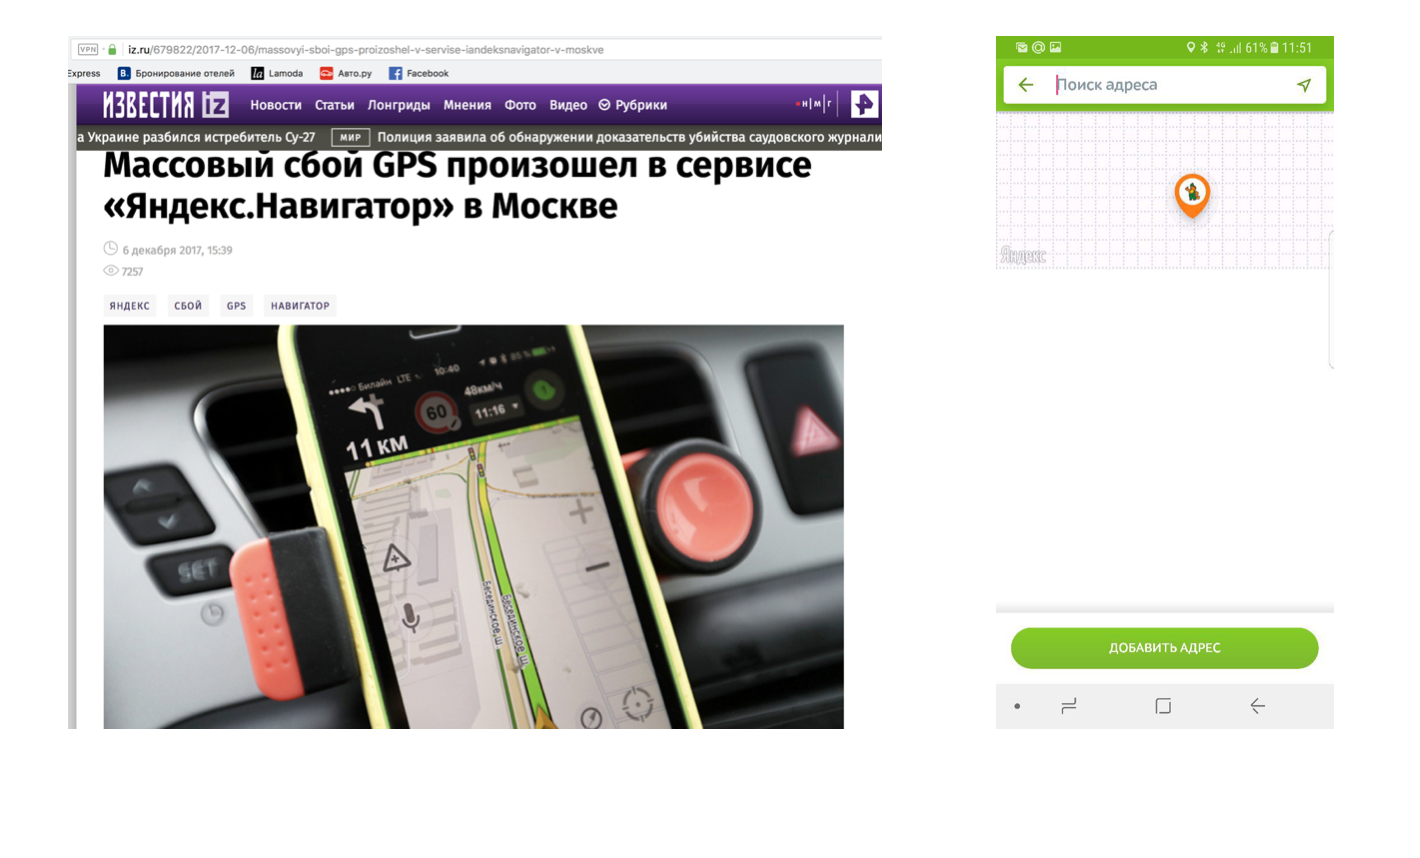Image resolution: width=1420 pixels, height=858 pixels.
Task: Click the green padlock security icon
Action: (x=112, y=49)
